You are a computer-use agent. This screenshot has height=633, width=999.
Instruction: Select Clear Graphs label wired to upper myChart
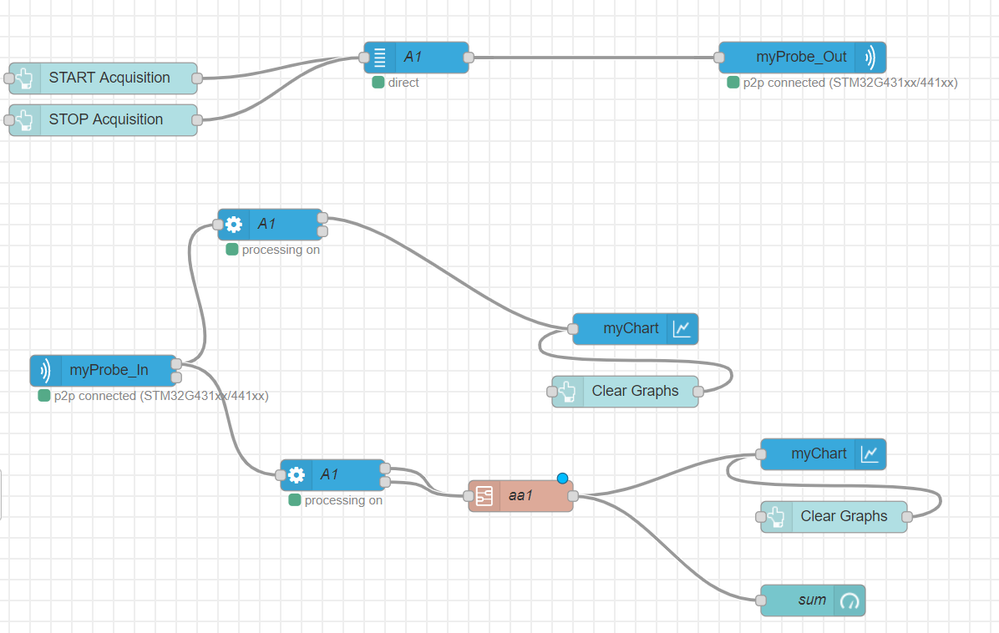coord(635,390)
